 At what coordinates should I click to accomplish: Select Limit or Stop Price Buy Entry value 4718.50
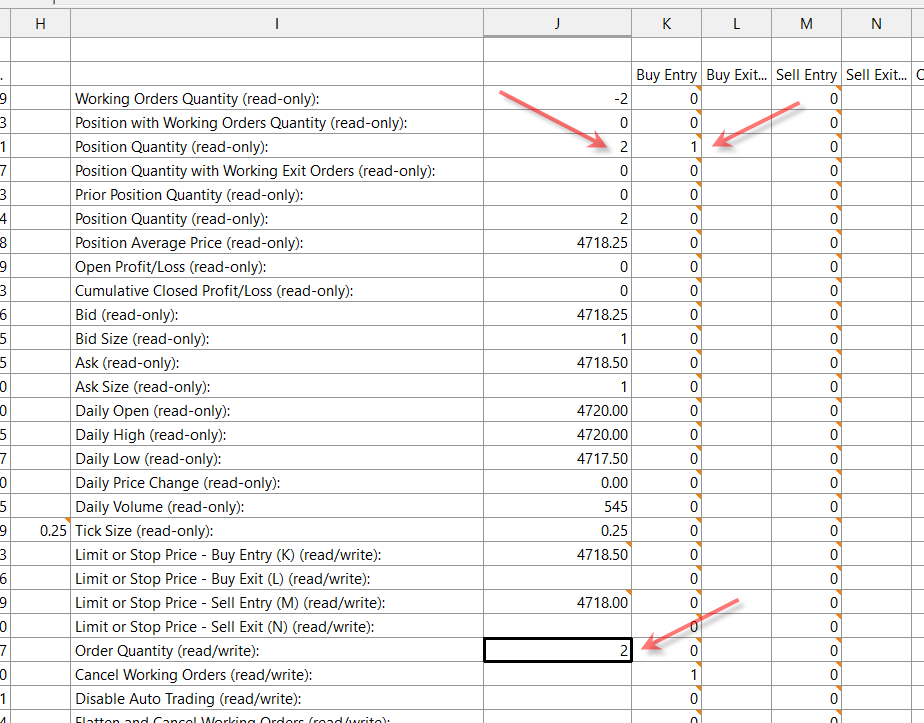pyautogui.click(x=557, y=554)
